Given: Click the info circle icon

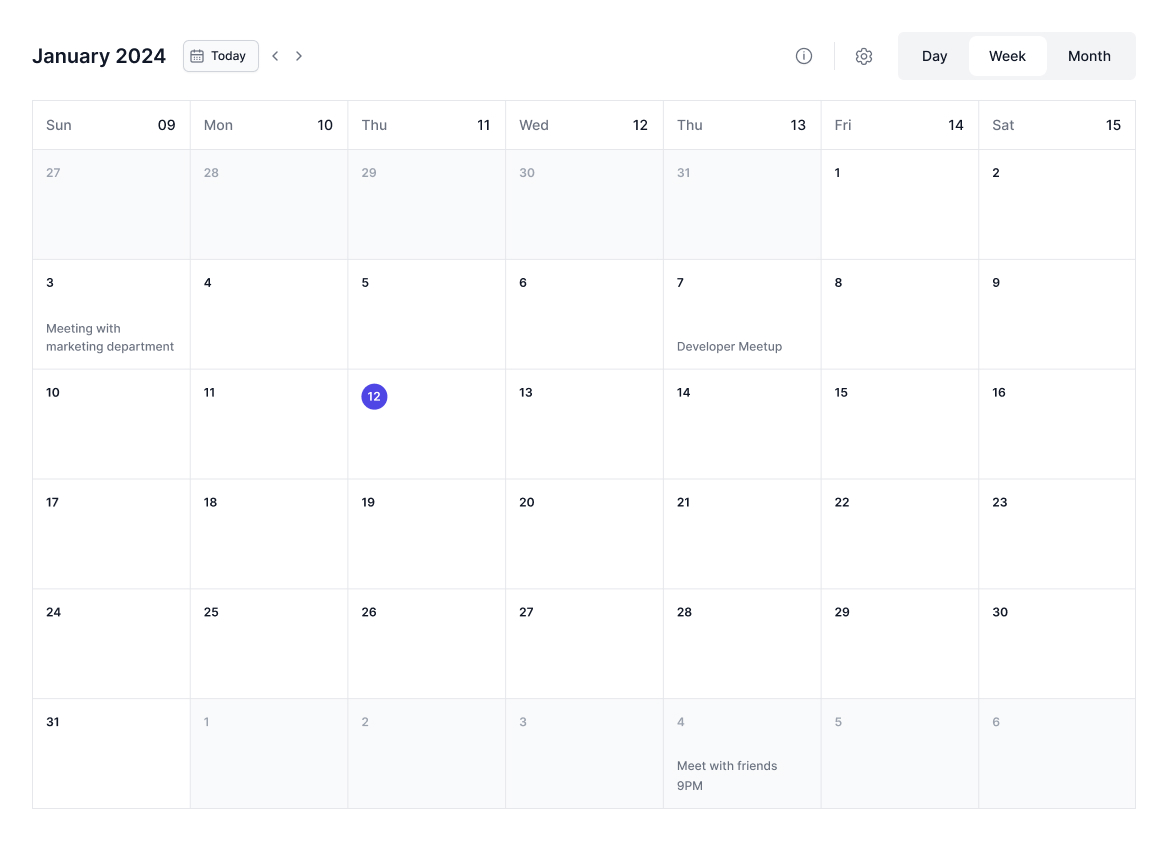Looking at the screenshot, I should point(803,56).
